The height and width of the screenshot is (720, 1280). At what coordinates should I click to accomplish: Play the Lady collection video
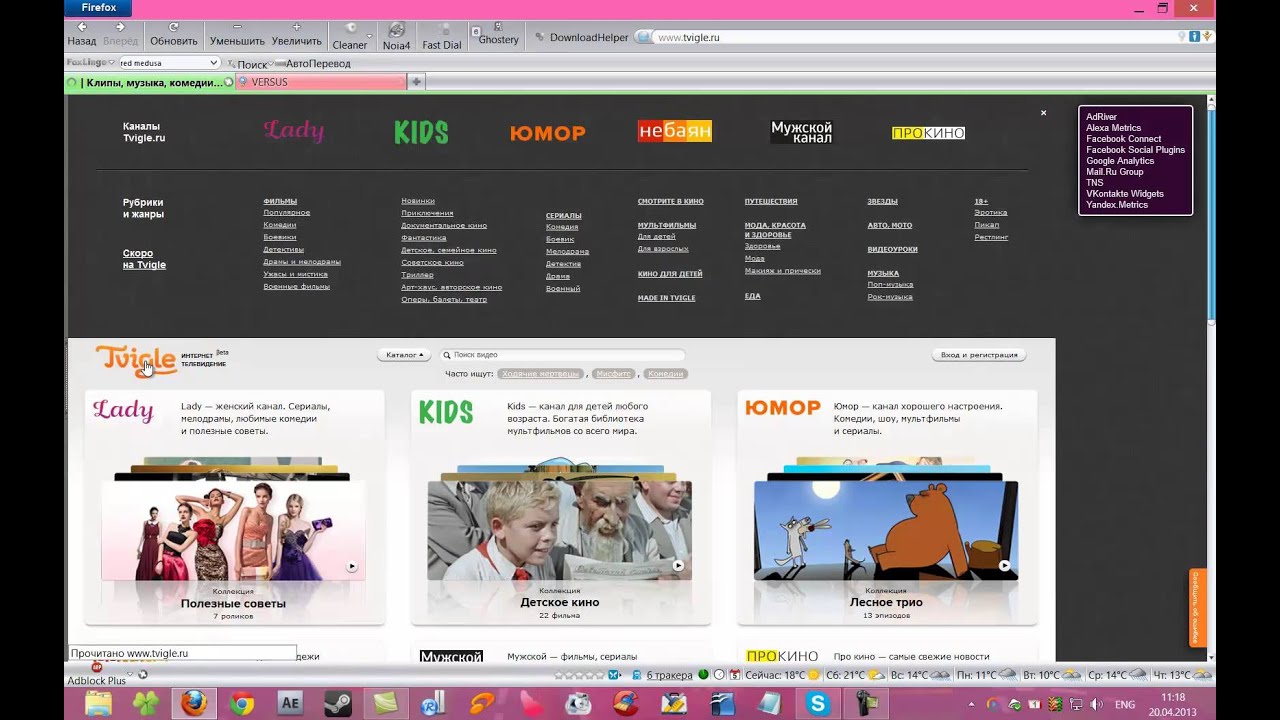351,567
